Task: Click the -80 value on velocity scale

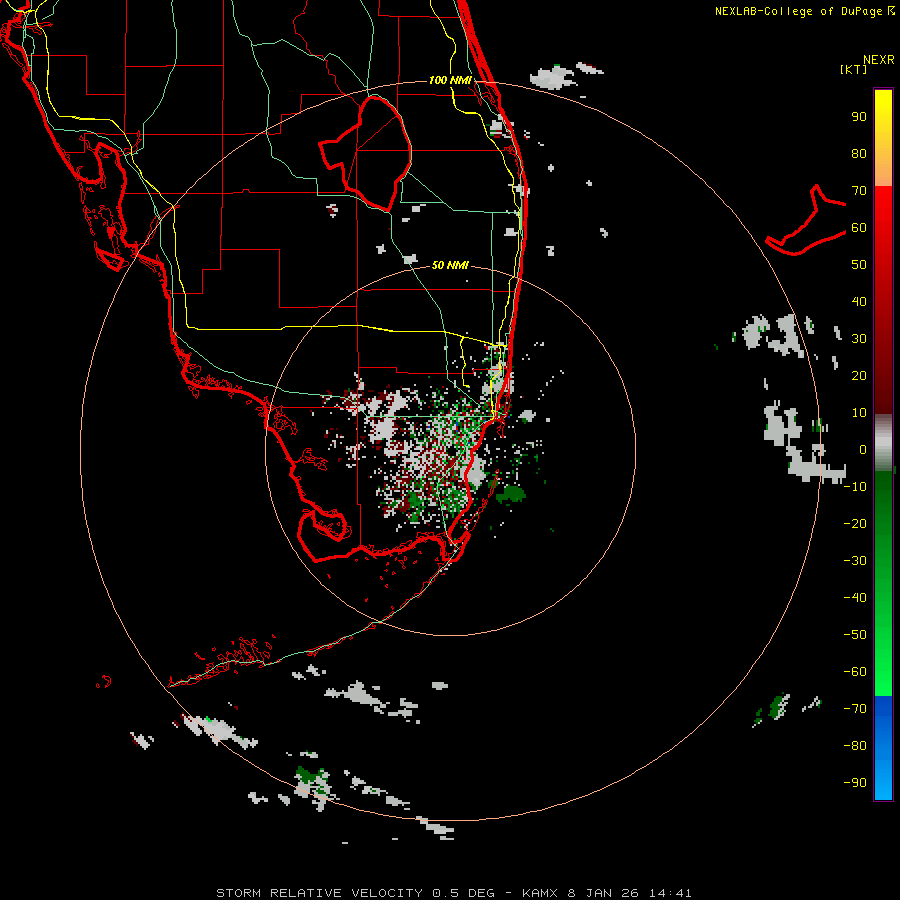Action: 855,746
